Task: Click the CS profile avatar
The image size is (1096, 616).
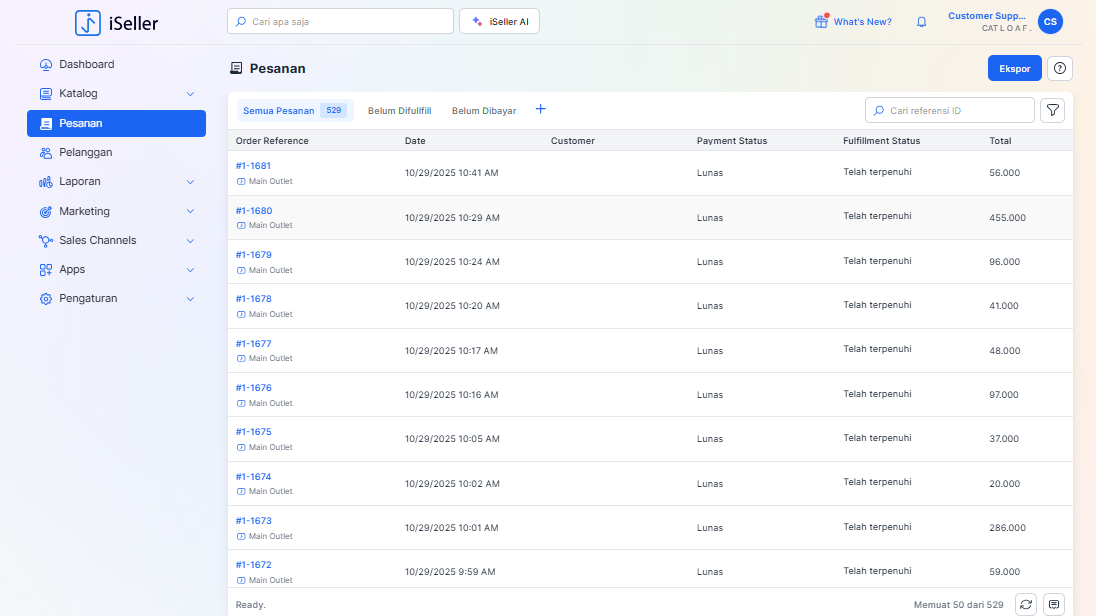Action: [1050, 21]
